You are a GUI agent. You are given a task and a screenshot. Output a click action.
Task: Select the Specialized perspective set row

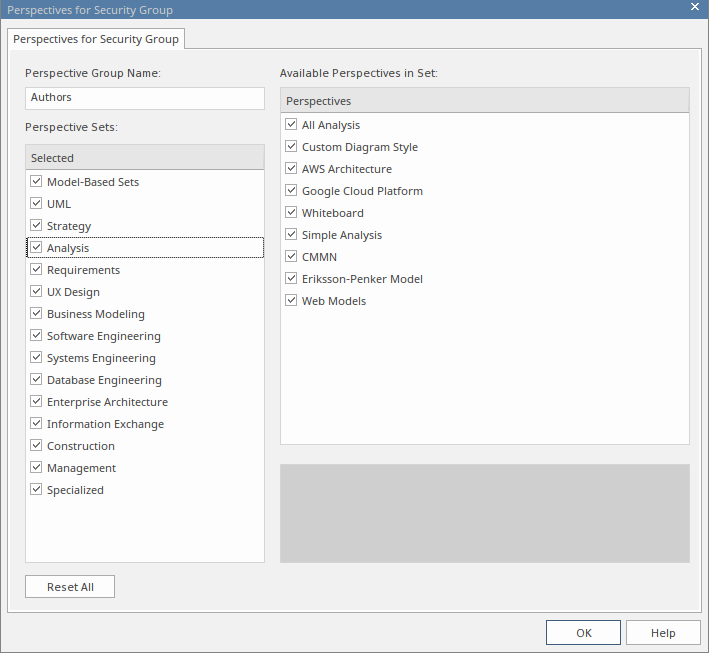click(75, 490)
